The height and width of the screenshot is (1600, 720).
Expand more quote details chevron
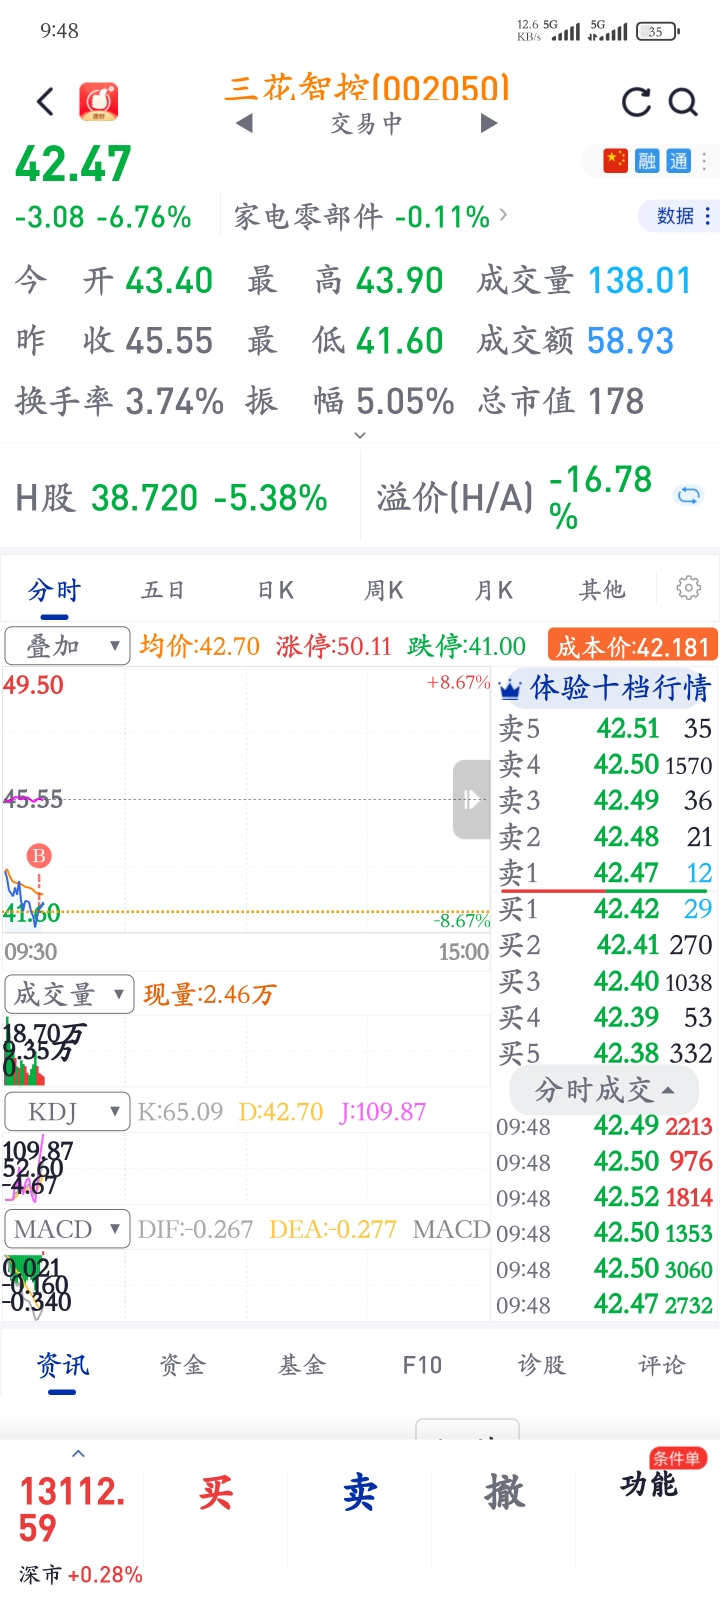point(360,435)
